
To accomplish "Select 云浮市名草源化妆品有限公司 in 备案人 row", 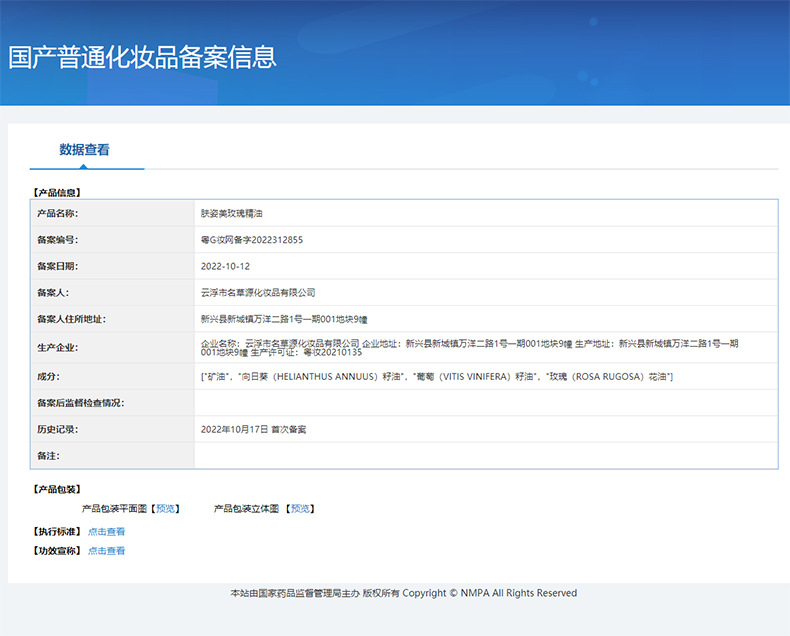I will point(258,293).
